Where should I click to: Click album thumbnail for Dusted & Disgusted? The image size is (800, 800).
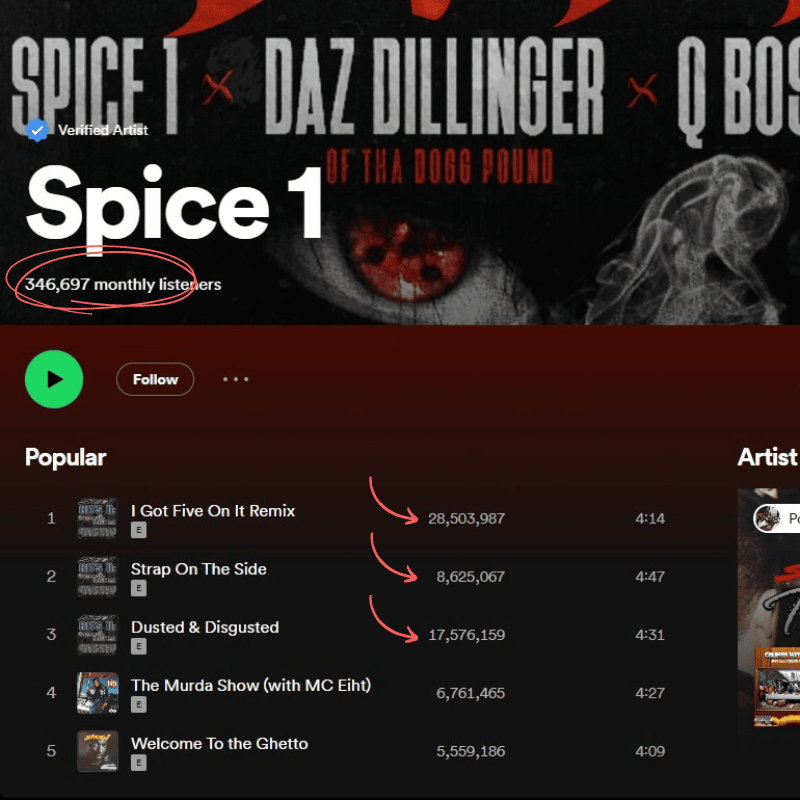[97, 635]
